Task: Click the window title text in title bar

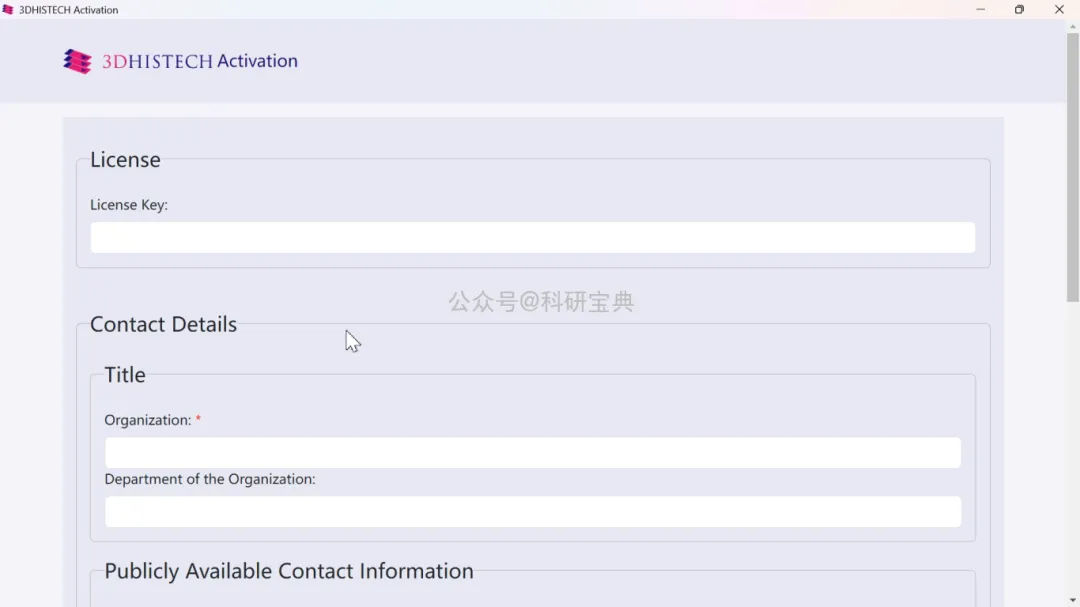Action: coord(68,10)
